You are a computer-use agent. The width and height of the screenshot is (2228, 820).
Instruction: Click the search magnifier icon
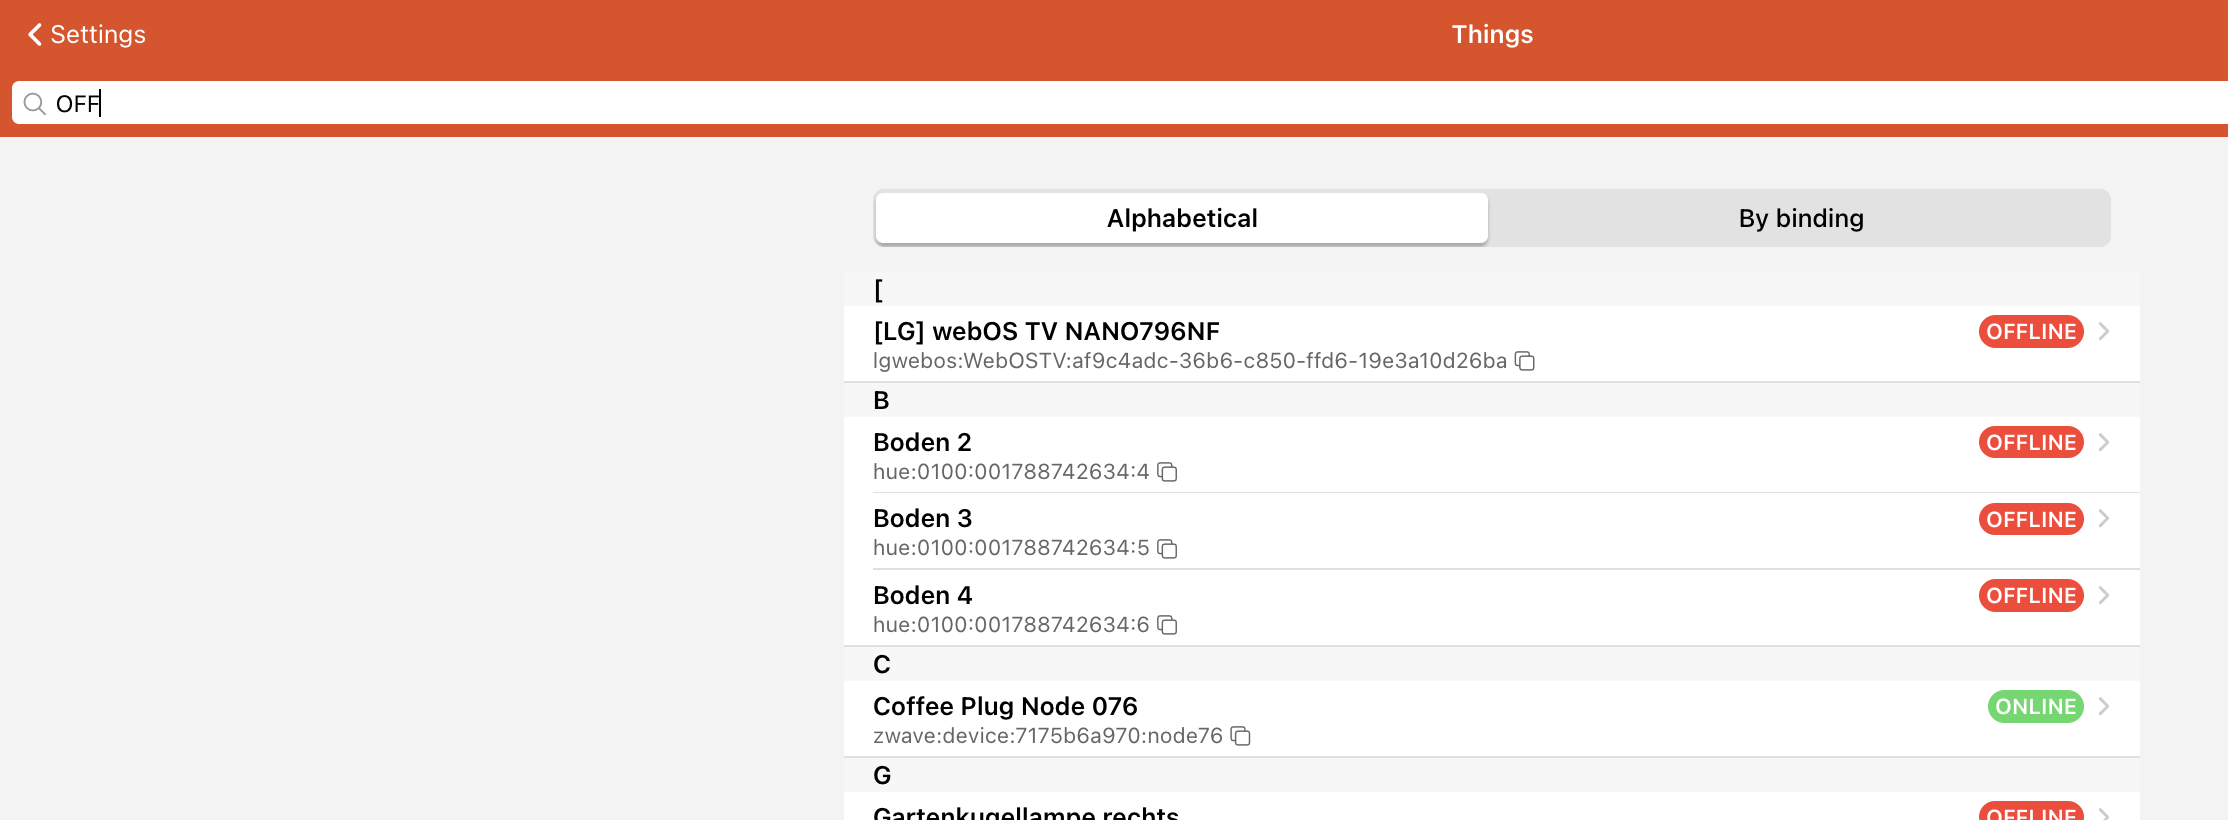point(34,104)
